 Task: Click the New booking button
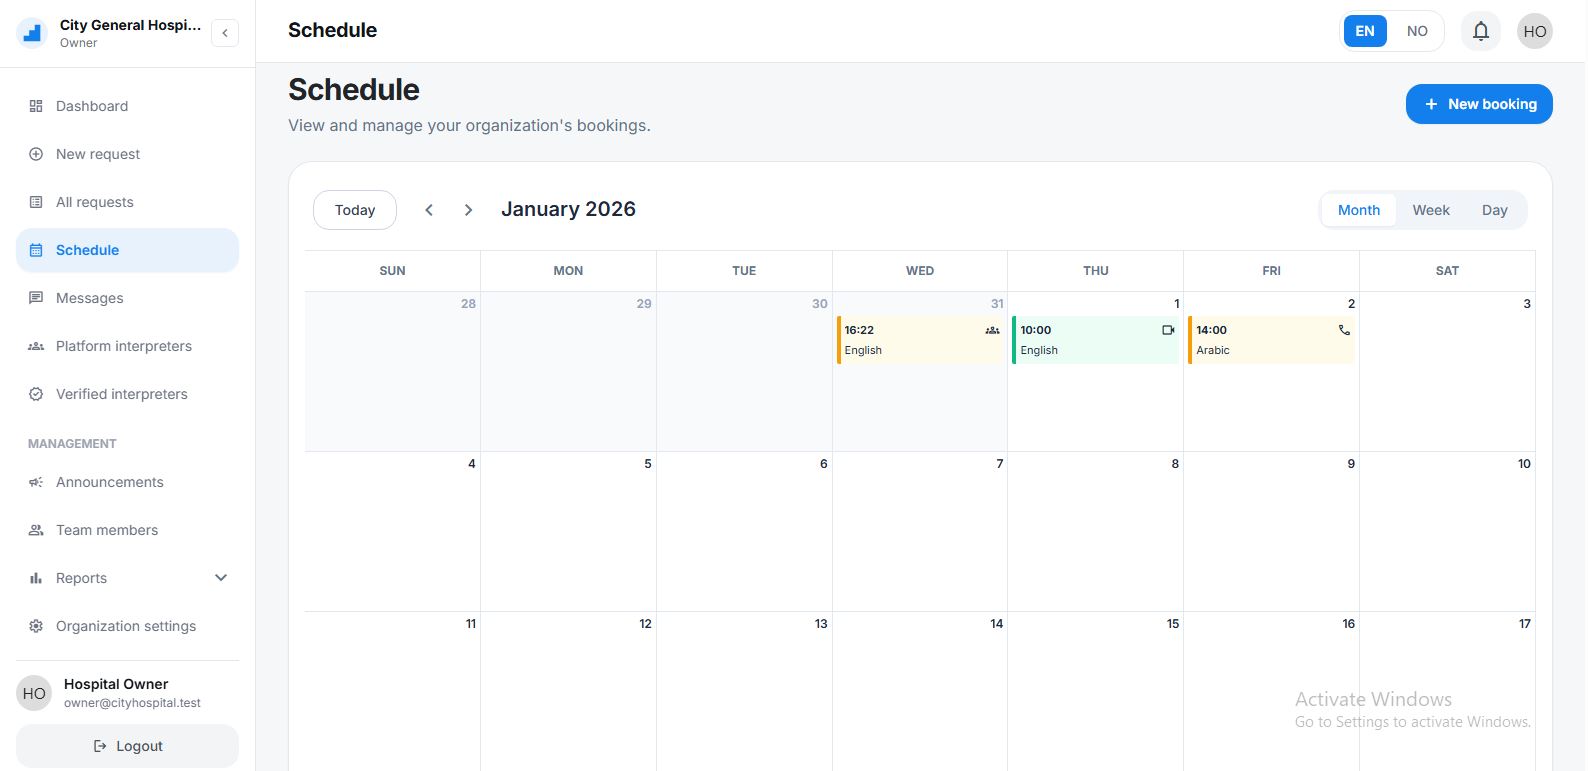(x=1479, y=104)
